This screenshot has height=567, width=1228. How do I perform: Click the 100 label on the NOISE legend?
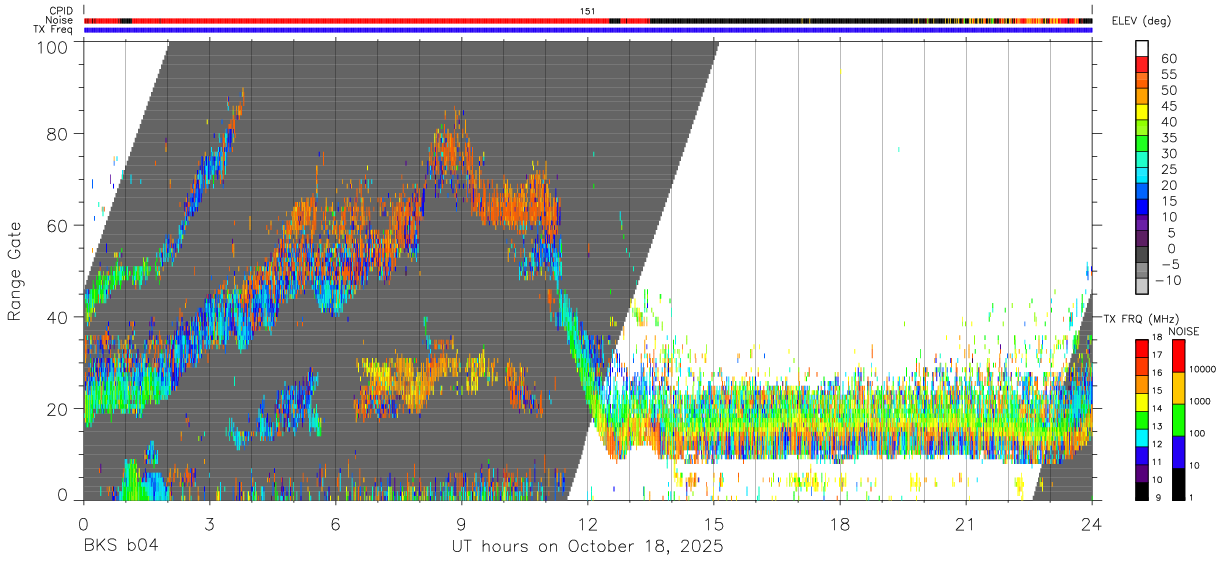1198,434
